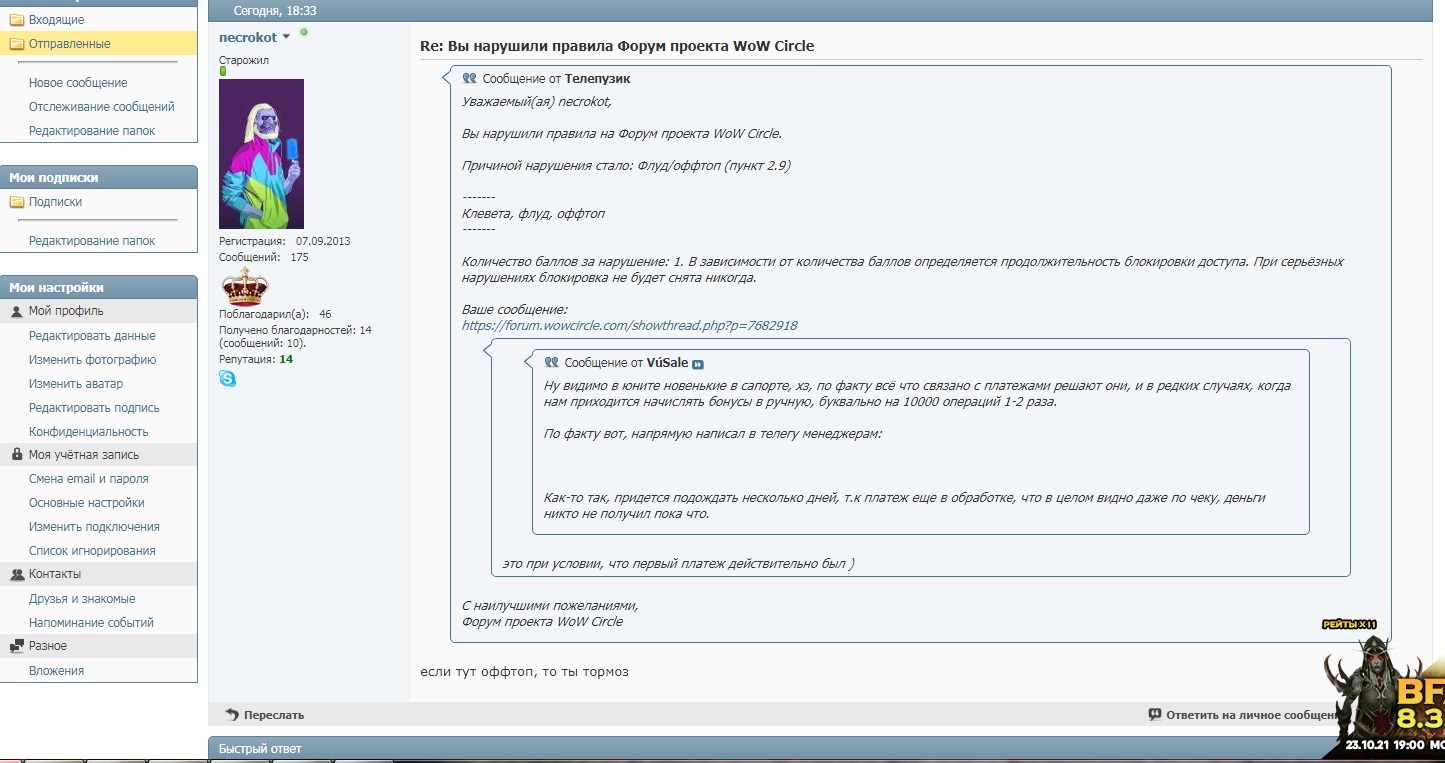Open the Входящие inbox folder
This screenshot has width=1445, height=763.
[56, 20]
